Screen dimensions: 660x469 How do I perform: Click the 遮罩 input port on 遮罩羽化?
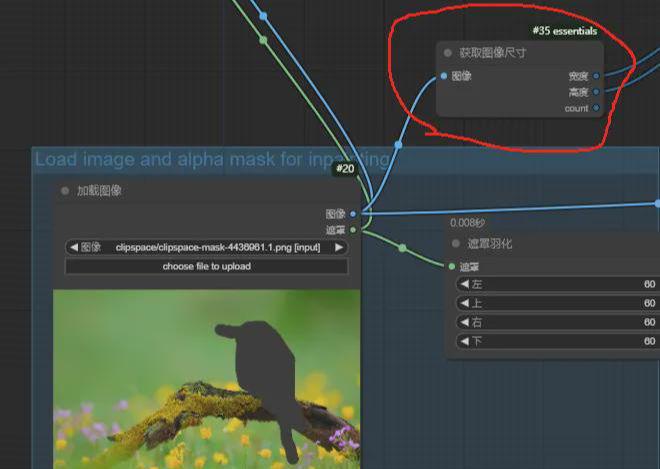click(x=452, y=266)
